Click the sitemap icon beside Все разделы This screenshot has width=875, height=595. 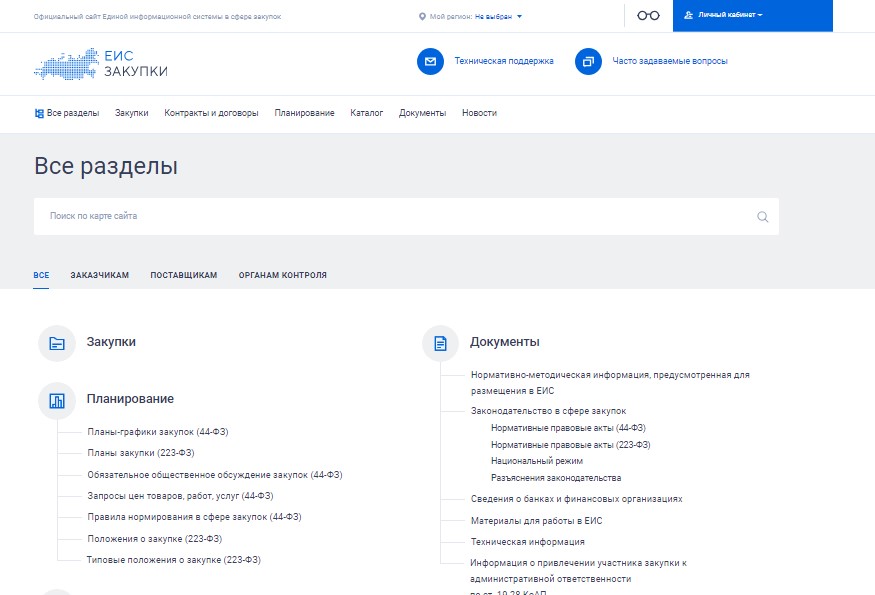39,113
